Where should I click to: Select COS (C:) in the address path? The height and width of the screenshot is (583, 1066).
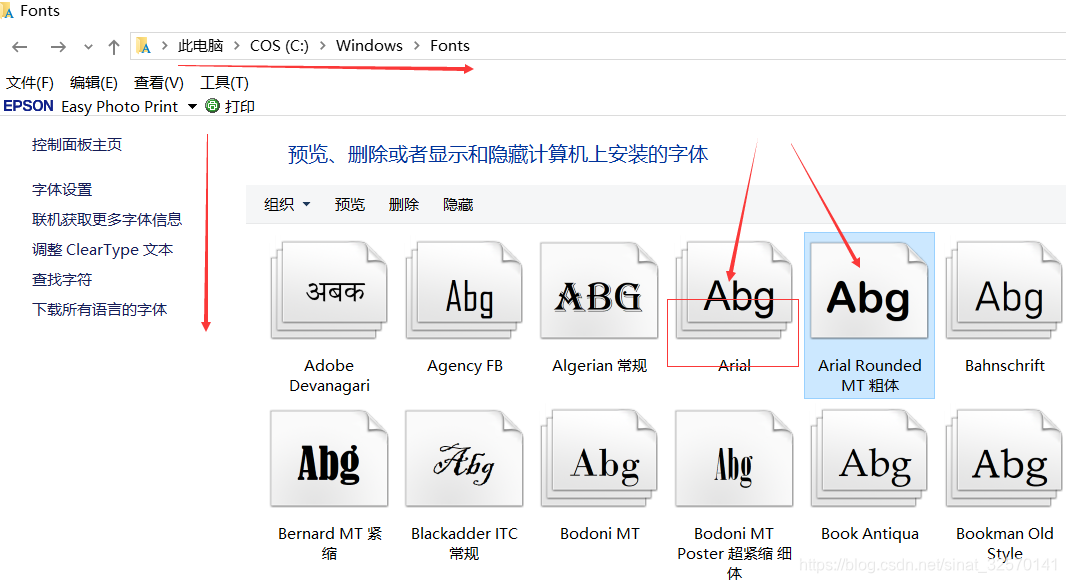click(x=279, y=46)
